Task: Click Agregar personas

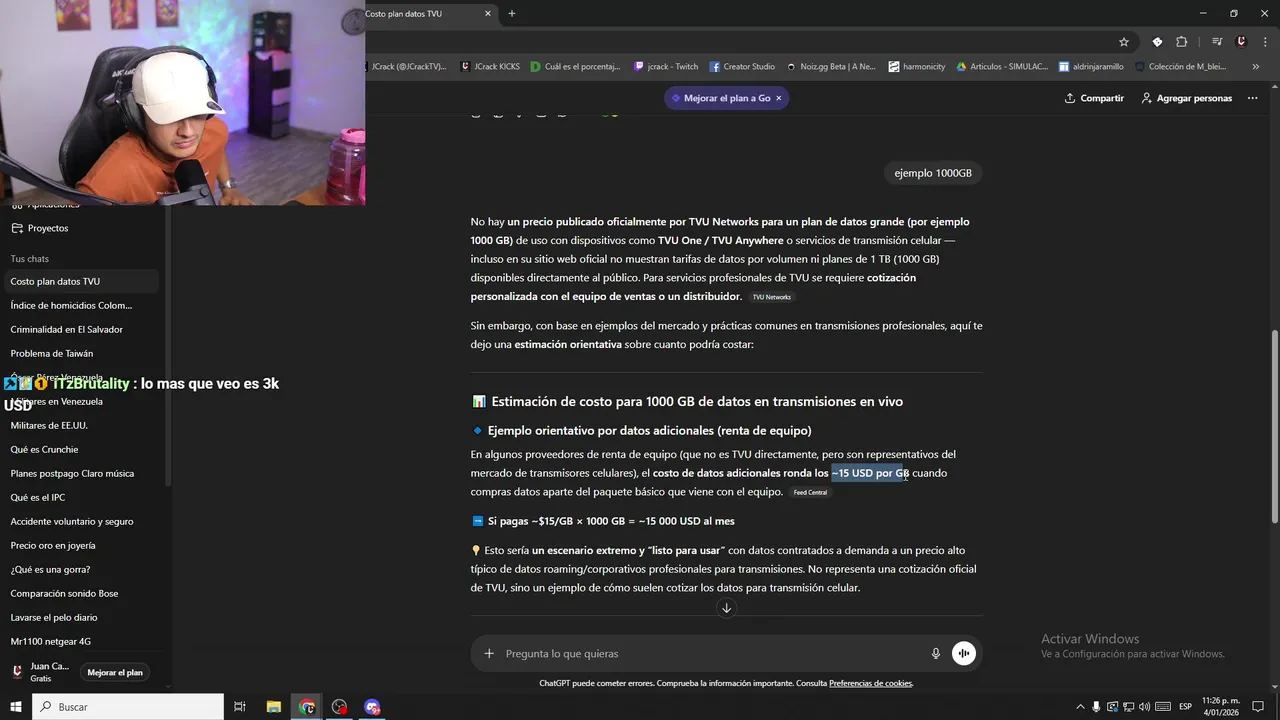Action: [x=1187, y=98]
